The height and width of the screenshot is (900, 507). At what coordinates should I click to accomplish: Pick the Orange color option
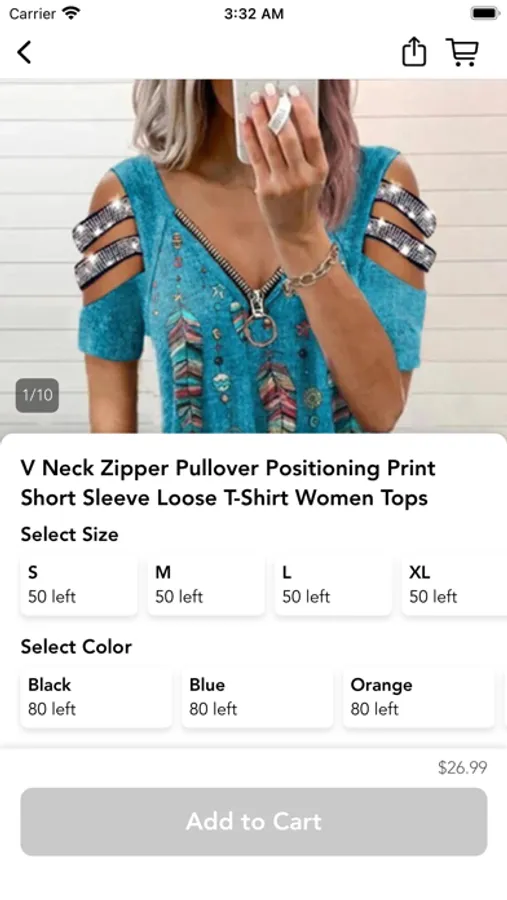[x=419, y=697]
